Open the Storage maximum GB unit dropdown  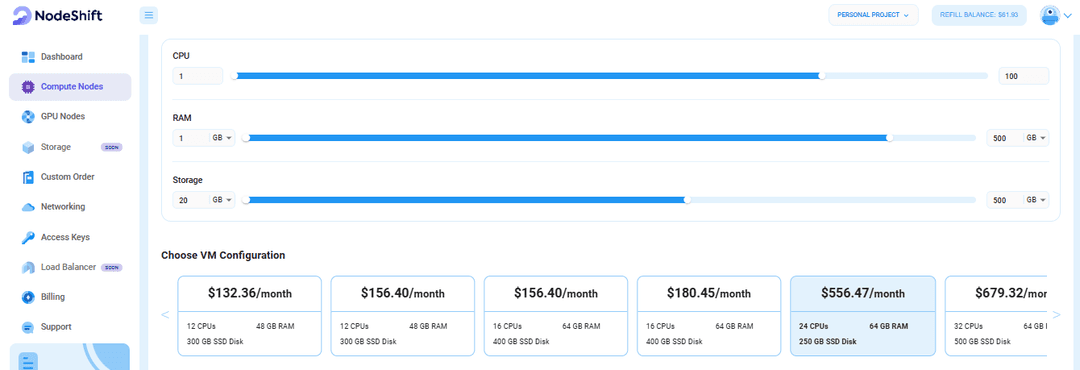click(1037, 201)
